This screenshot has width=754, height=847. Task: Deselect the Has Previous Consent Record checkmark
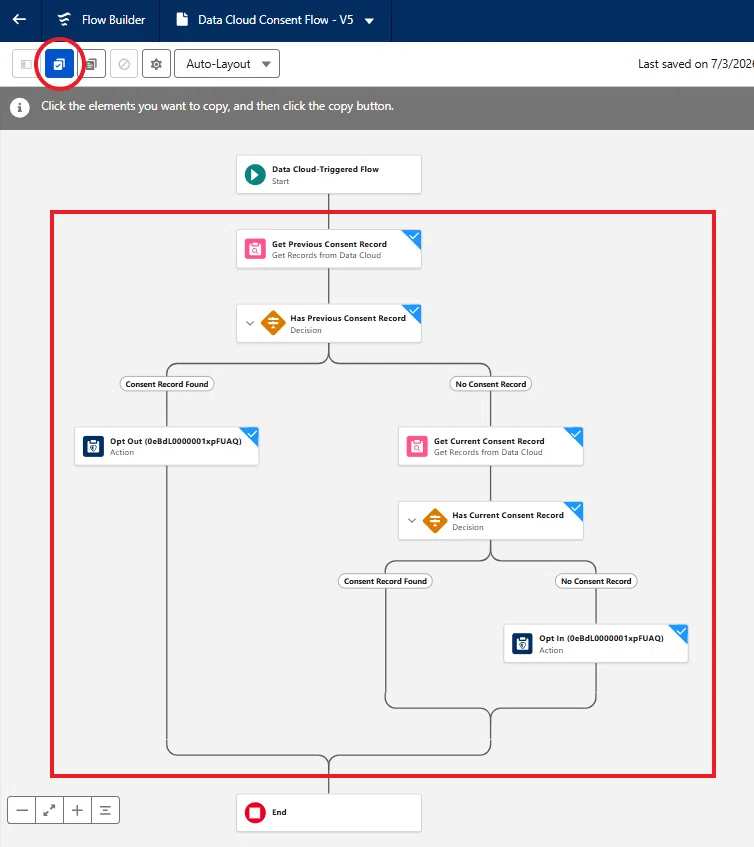[x=413, y=311]
